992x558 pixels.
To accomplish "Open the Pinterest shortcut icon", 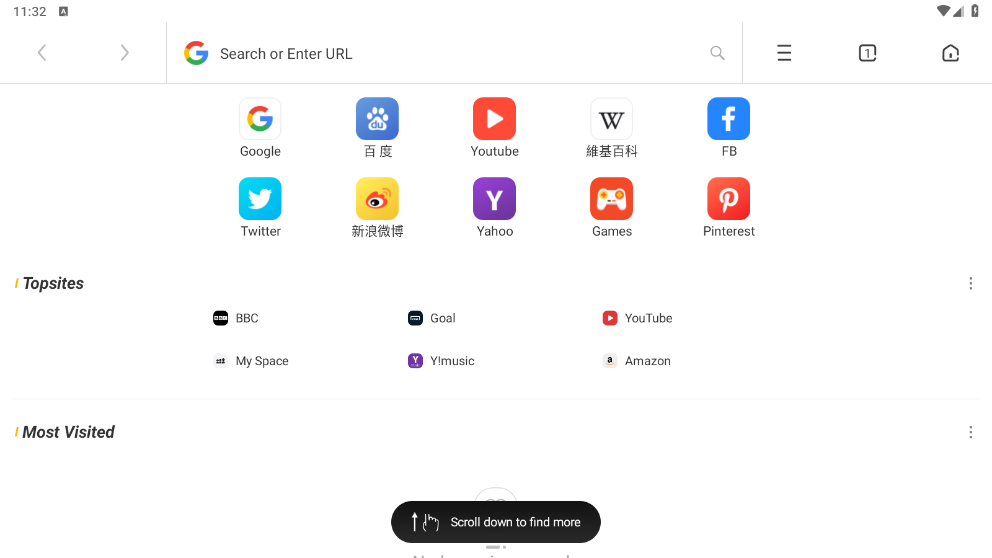I will tap(728, 199).
